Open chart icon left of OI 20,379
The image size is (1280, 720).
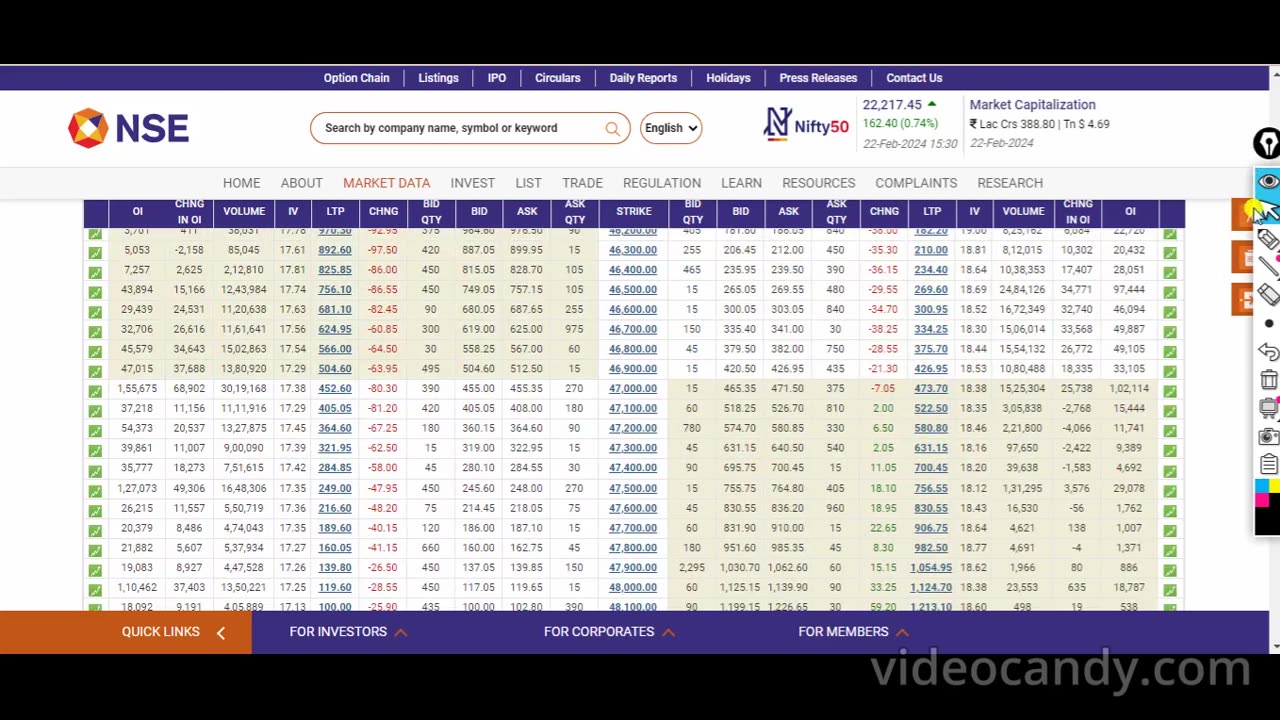(x=95, y=530)
